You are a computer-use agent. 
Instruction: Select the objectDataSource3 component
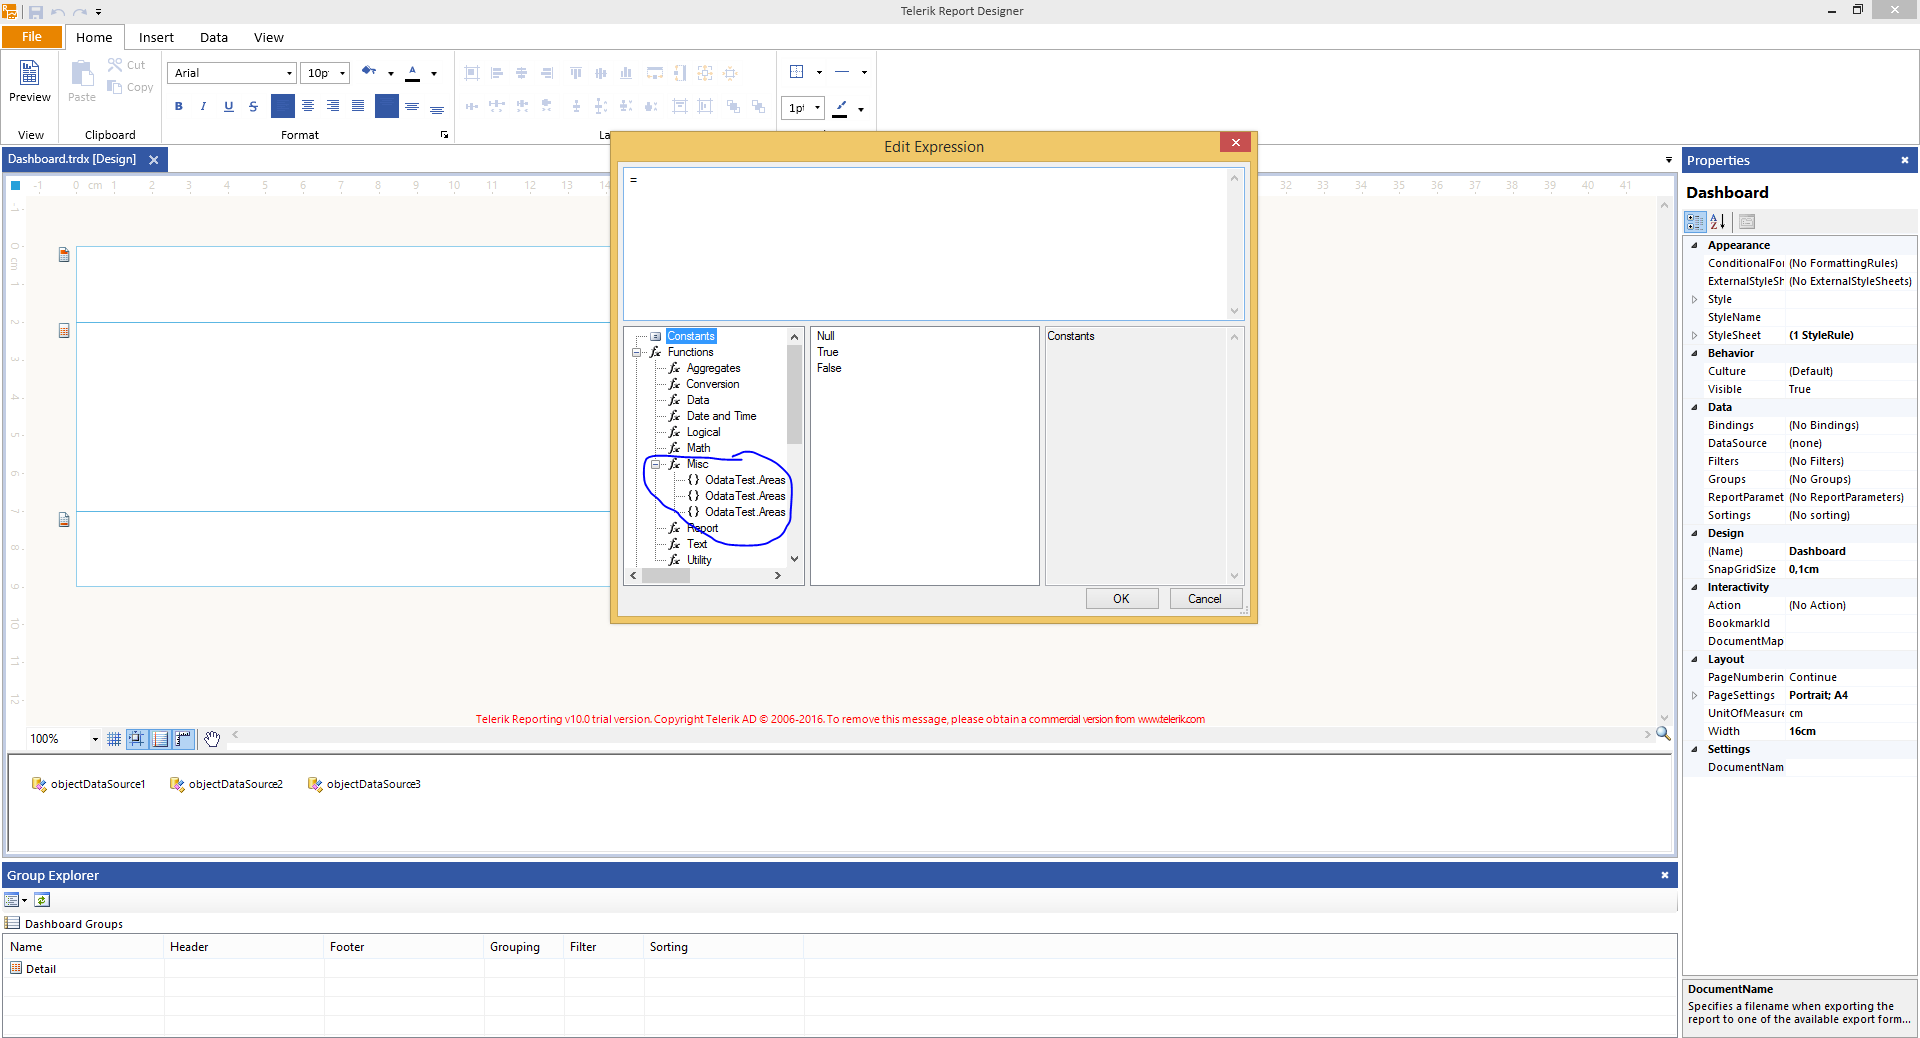click(x=364, y=784)
